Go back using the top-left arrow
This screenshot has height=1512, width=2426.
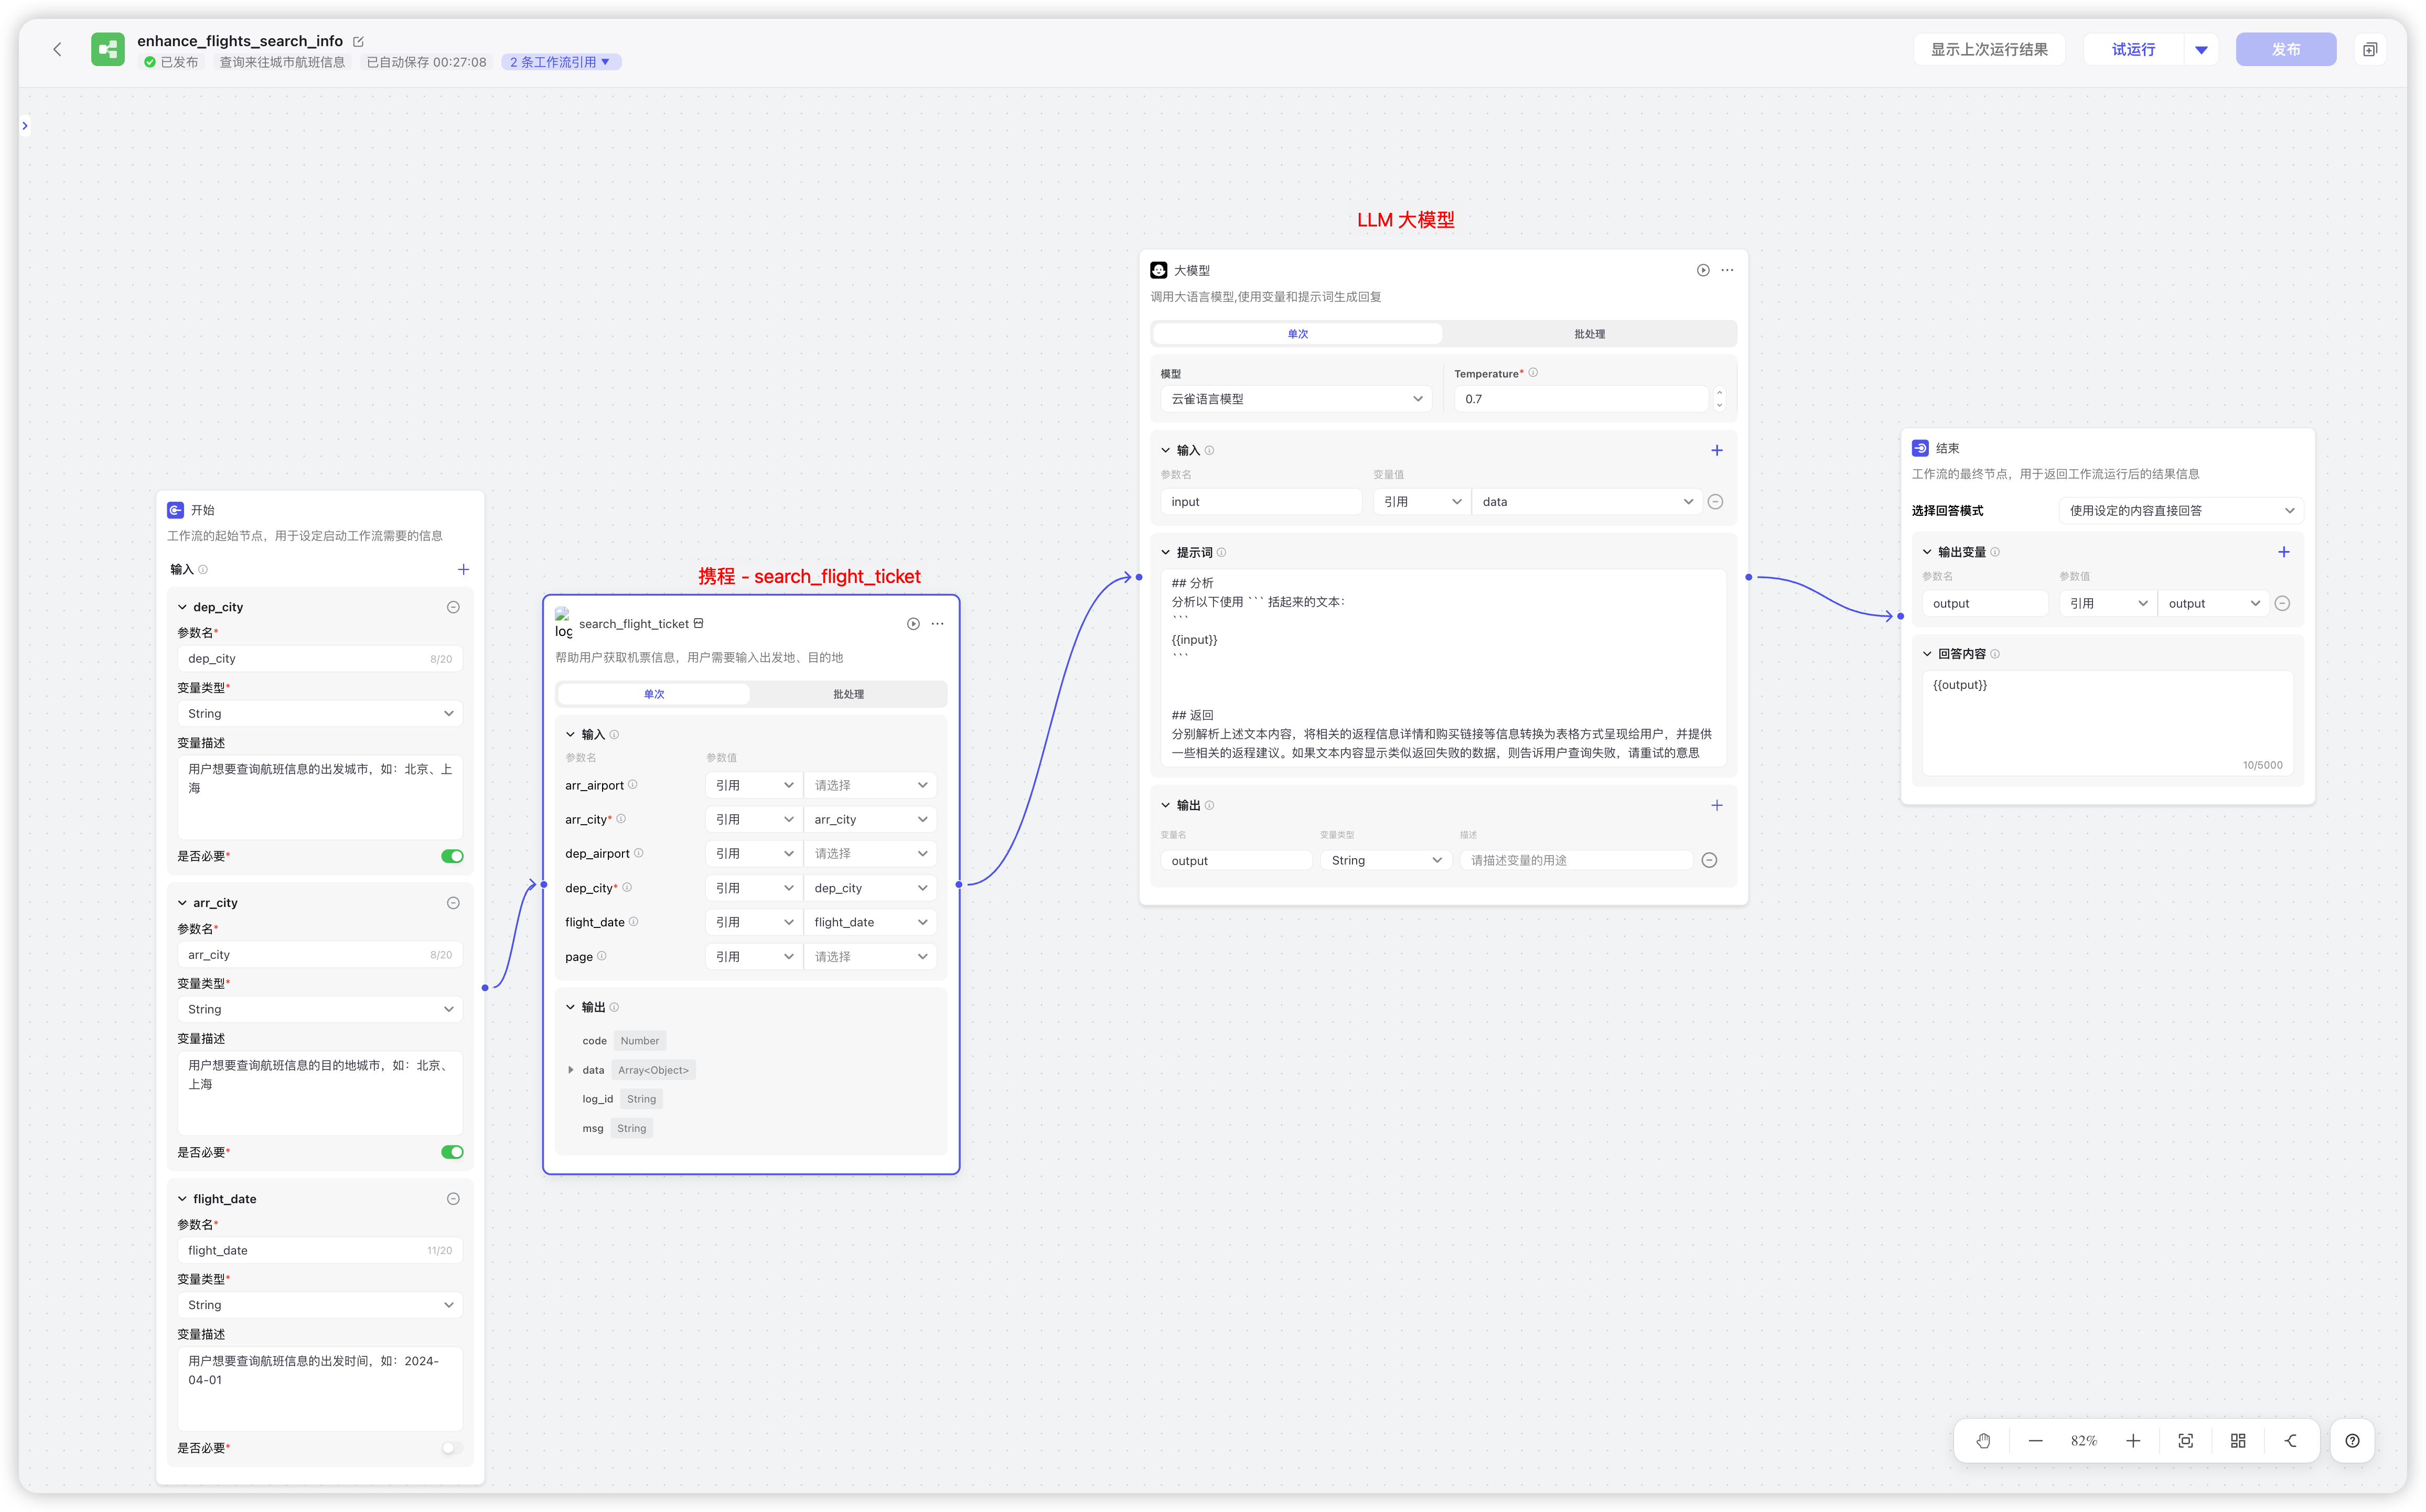click(x=57, y=49)
